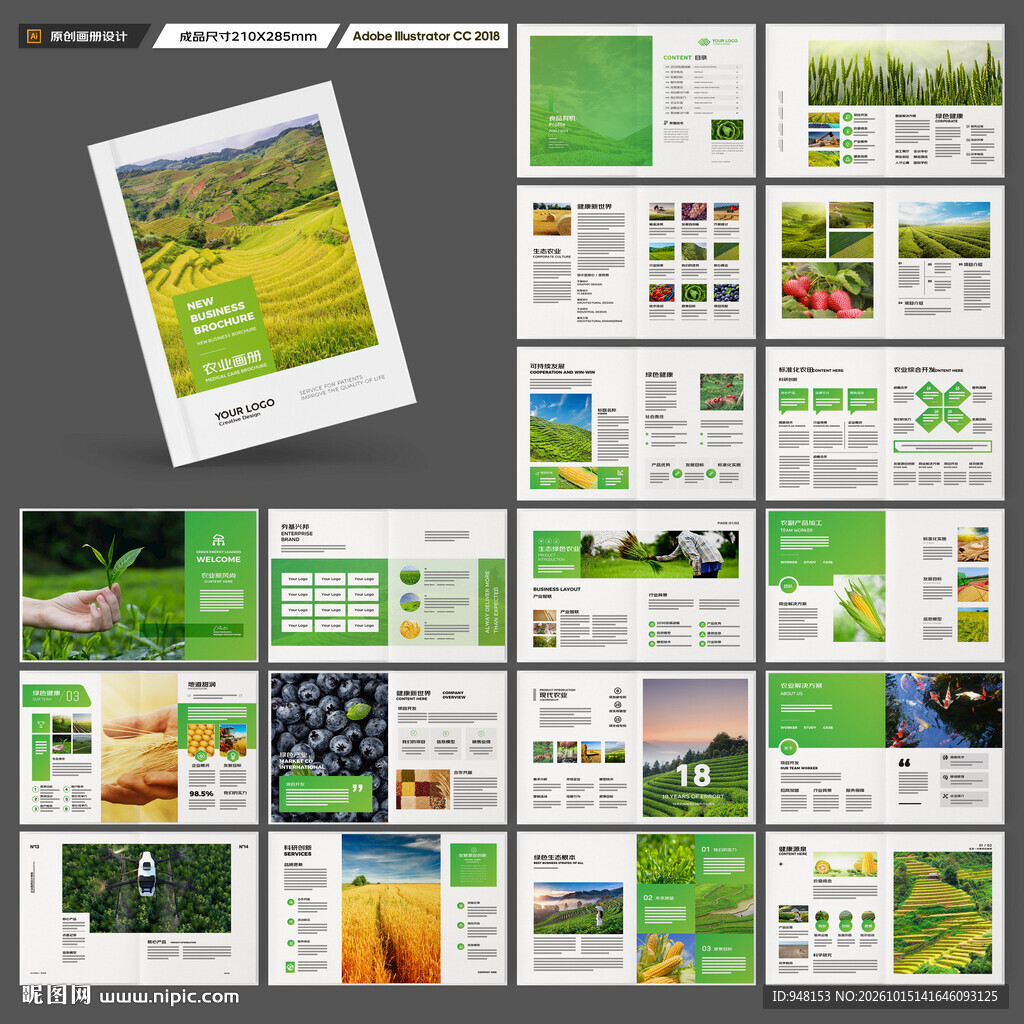Select the 成品尺寸210X285mm label tab
This screenshot has width=1024, height=1024.
pyautogui.click(x=247, y=37)
